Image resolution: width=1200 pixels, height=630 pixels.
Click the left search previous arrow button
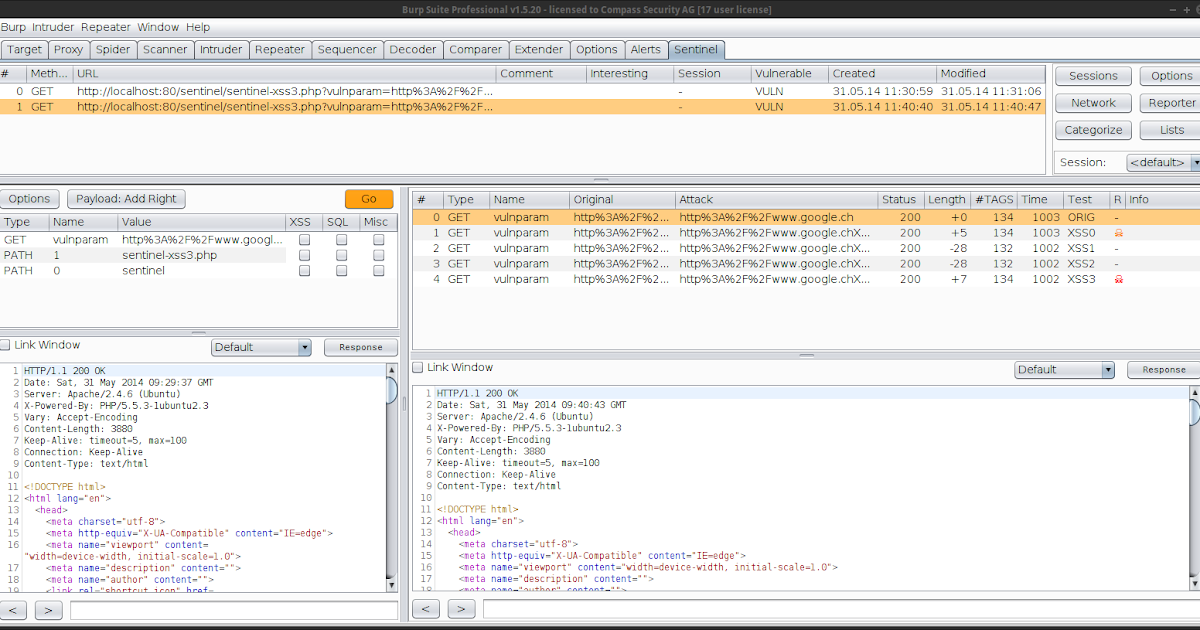click(x=14, y=610)
